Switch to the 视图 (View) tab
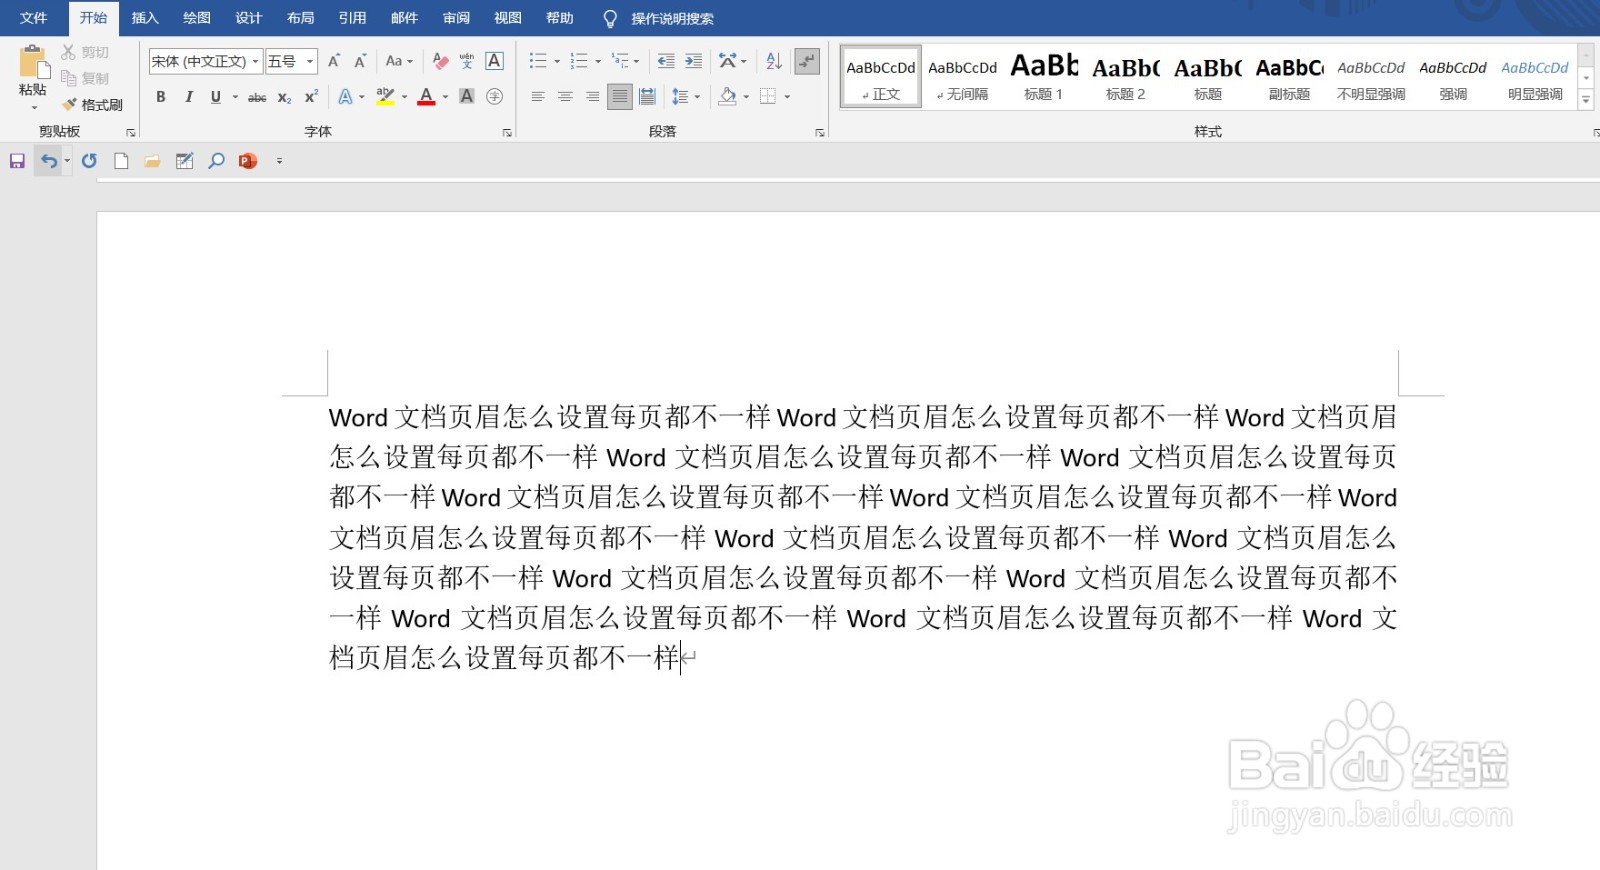1600x870 pixels. click(508, 18)
